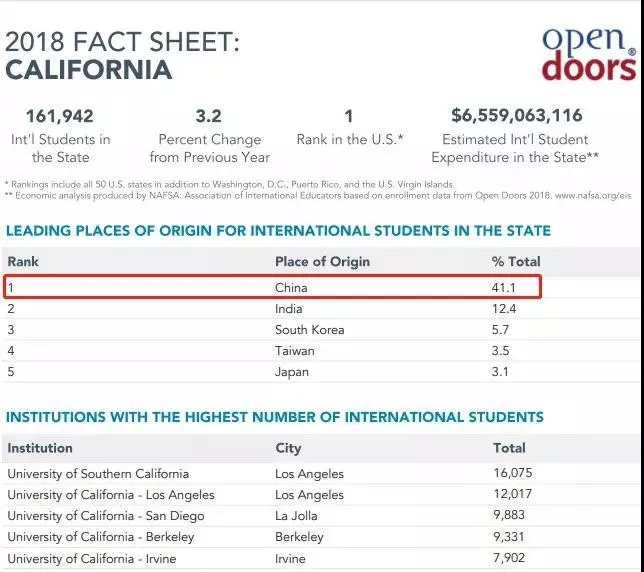The width and height of the screenshot is (644, 572).
Task: Click the 12.4 percent value
Action: coord(504,309)
